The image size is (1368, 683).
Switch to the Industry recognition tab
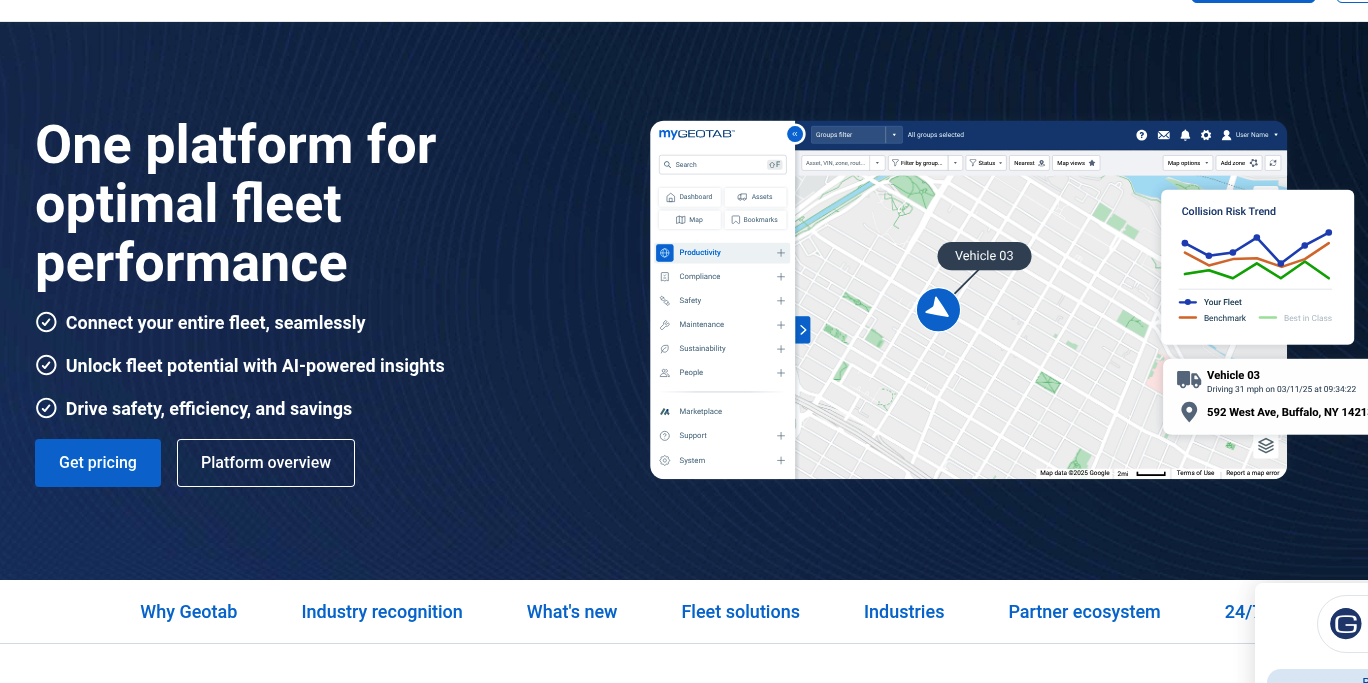coord(382,612)
